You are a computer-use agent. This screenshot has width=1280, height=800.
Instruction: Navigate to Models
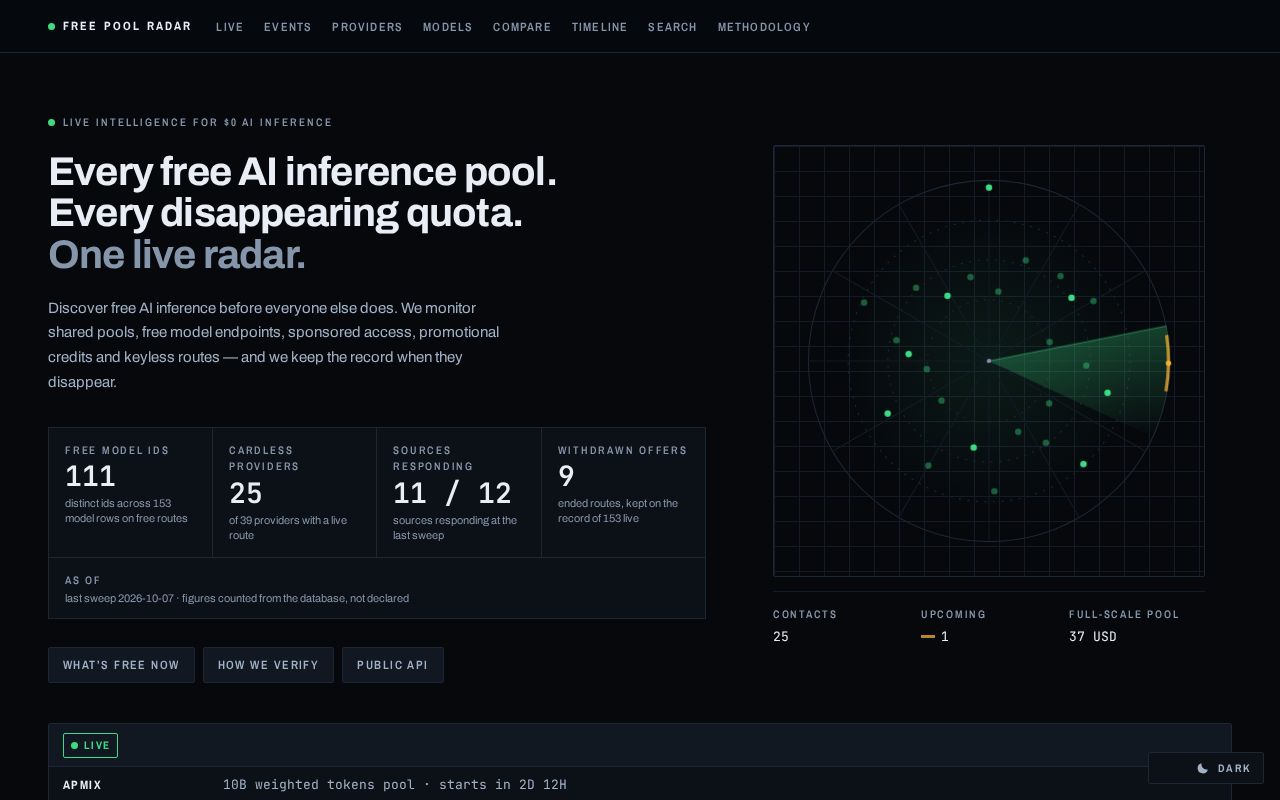tap(448, 27)
